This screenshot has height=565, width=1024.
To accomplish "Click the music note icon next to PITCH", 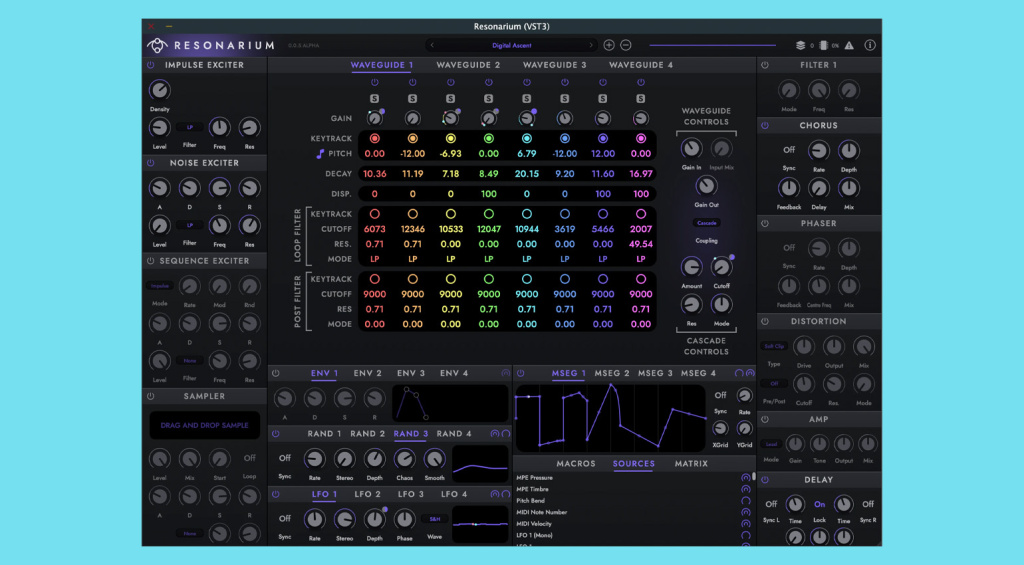I will [x=320, y=153].
